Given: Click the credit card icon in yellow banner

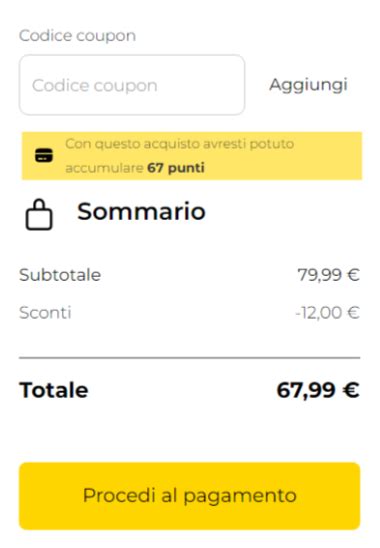Looking at the screenshot, I should click(44, 156).
